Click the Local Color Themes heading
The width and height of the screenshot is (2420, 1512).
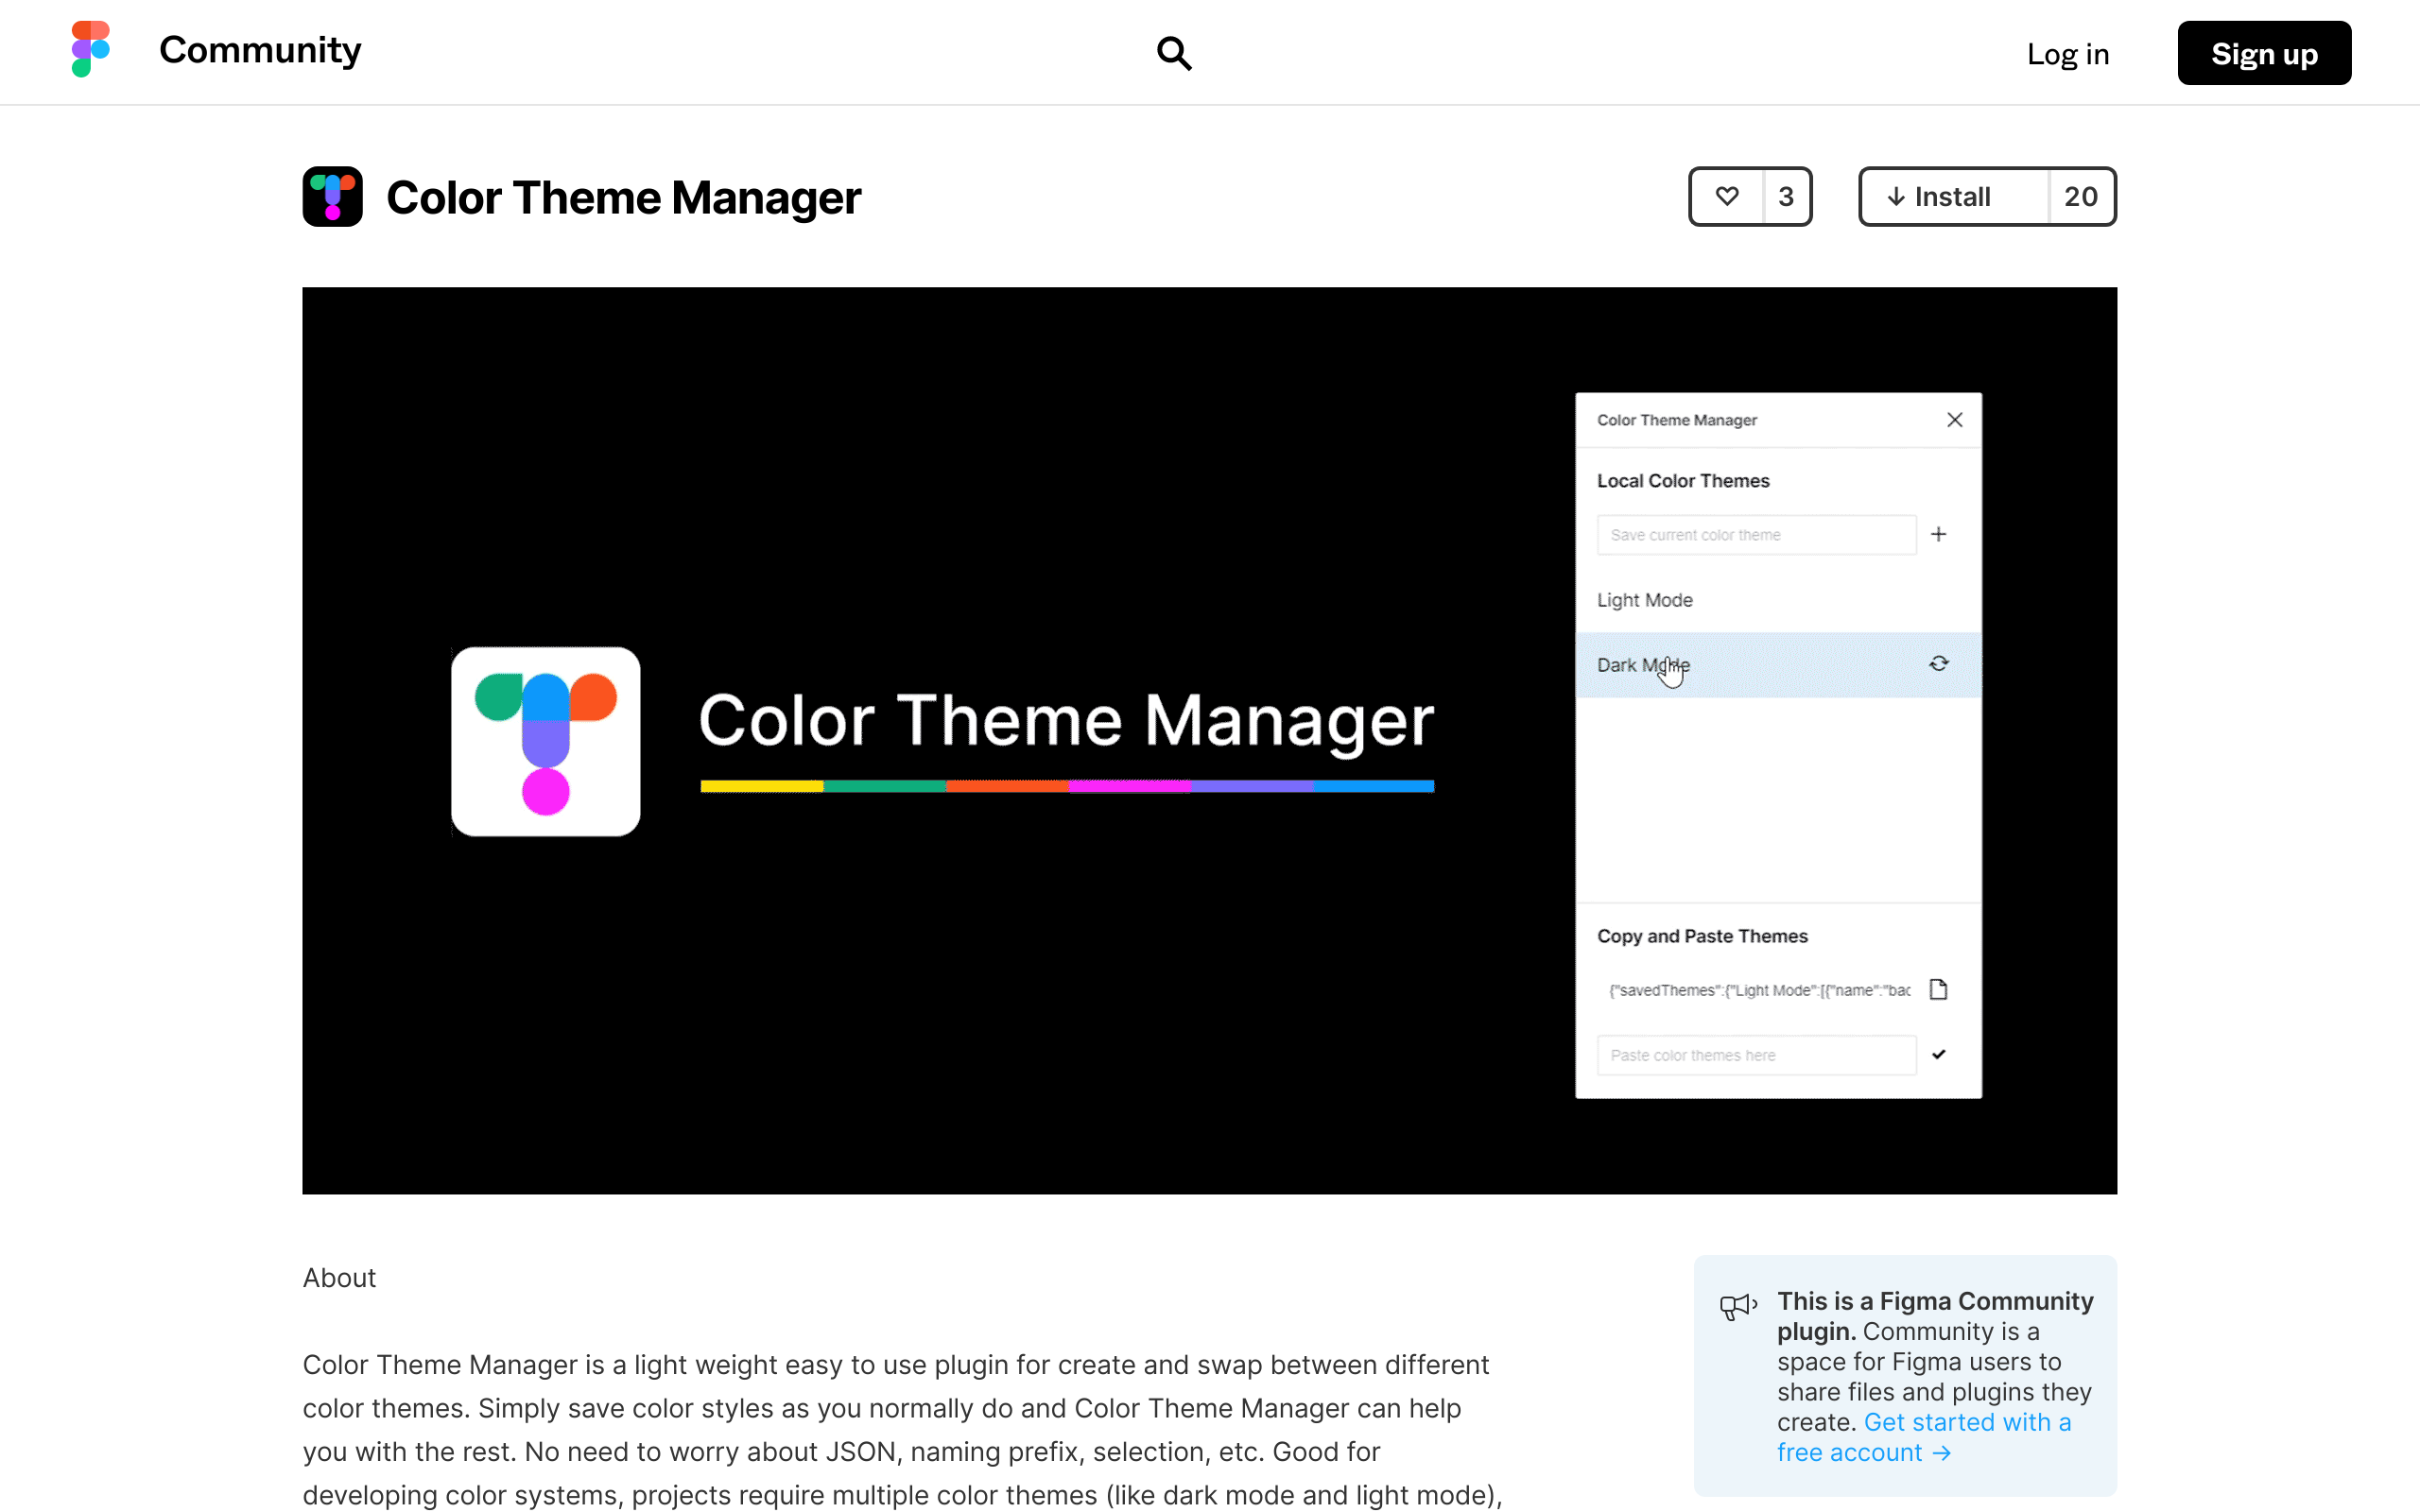click(1683, 481)
